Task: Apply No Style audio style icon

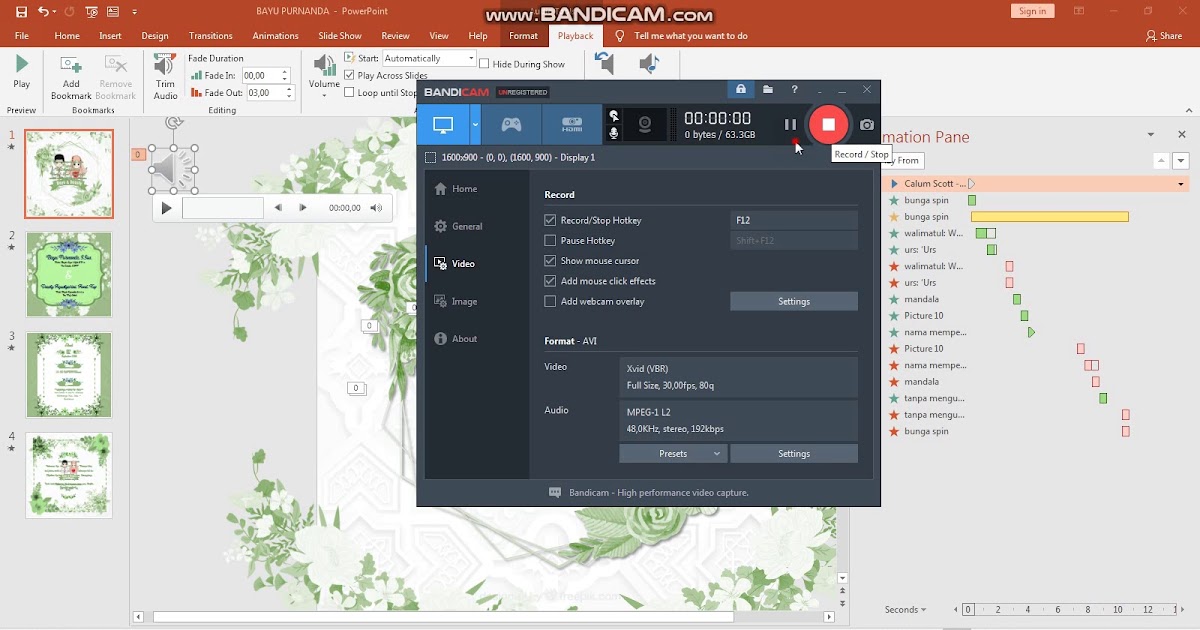Action: tap(604, 65)
